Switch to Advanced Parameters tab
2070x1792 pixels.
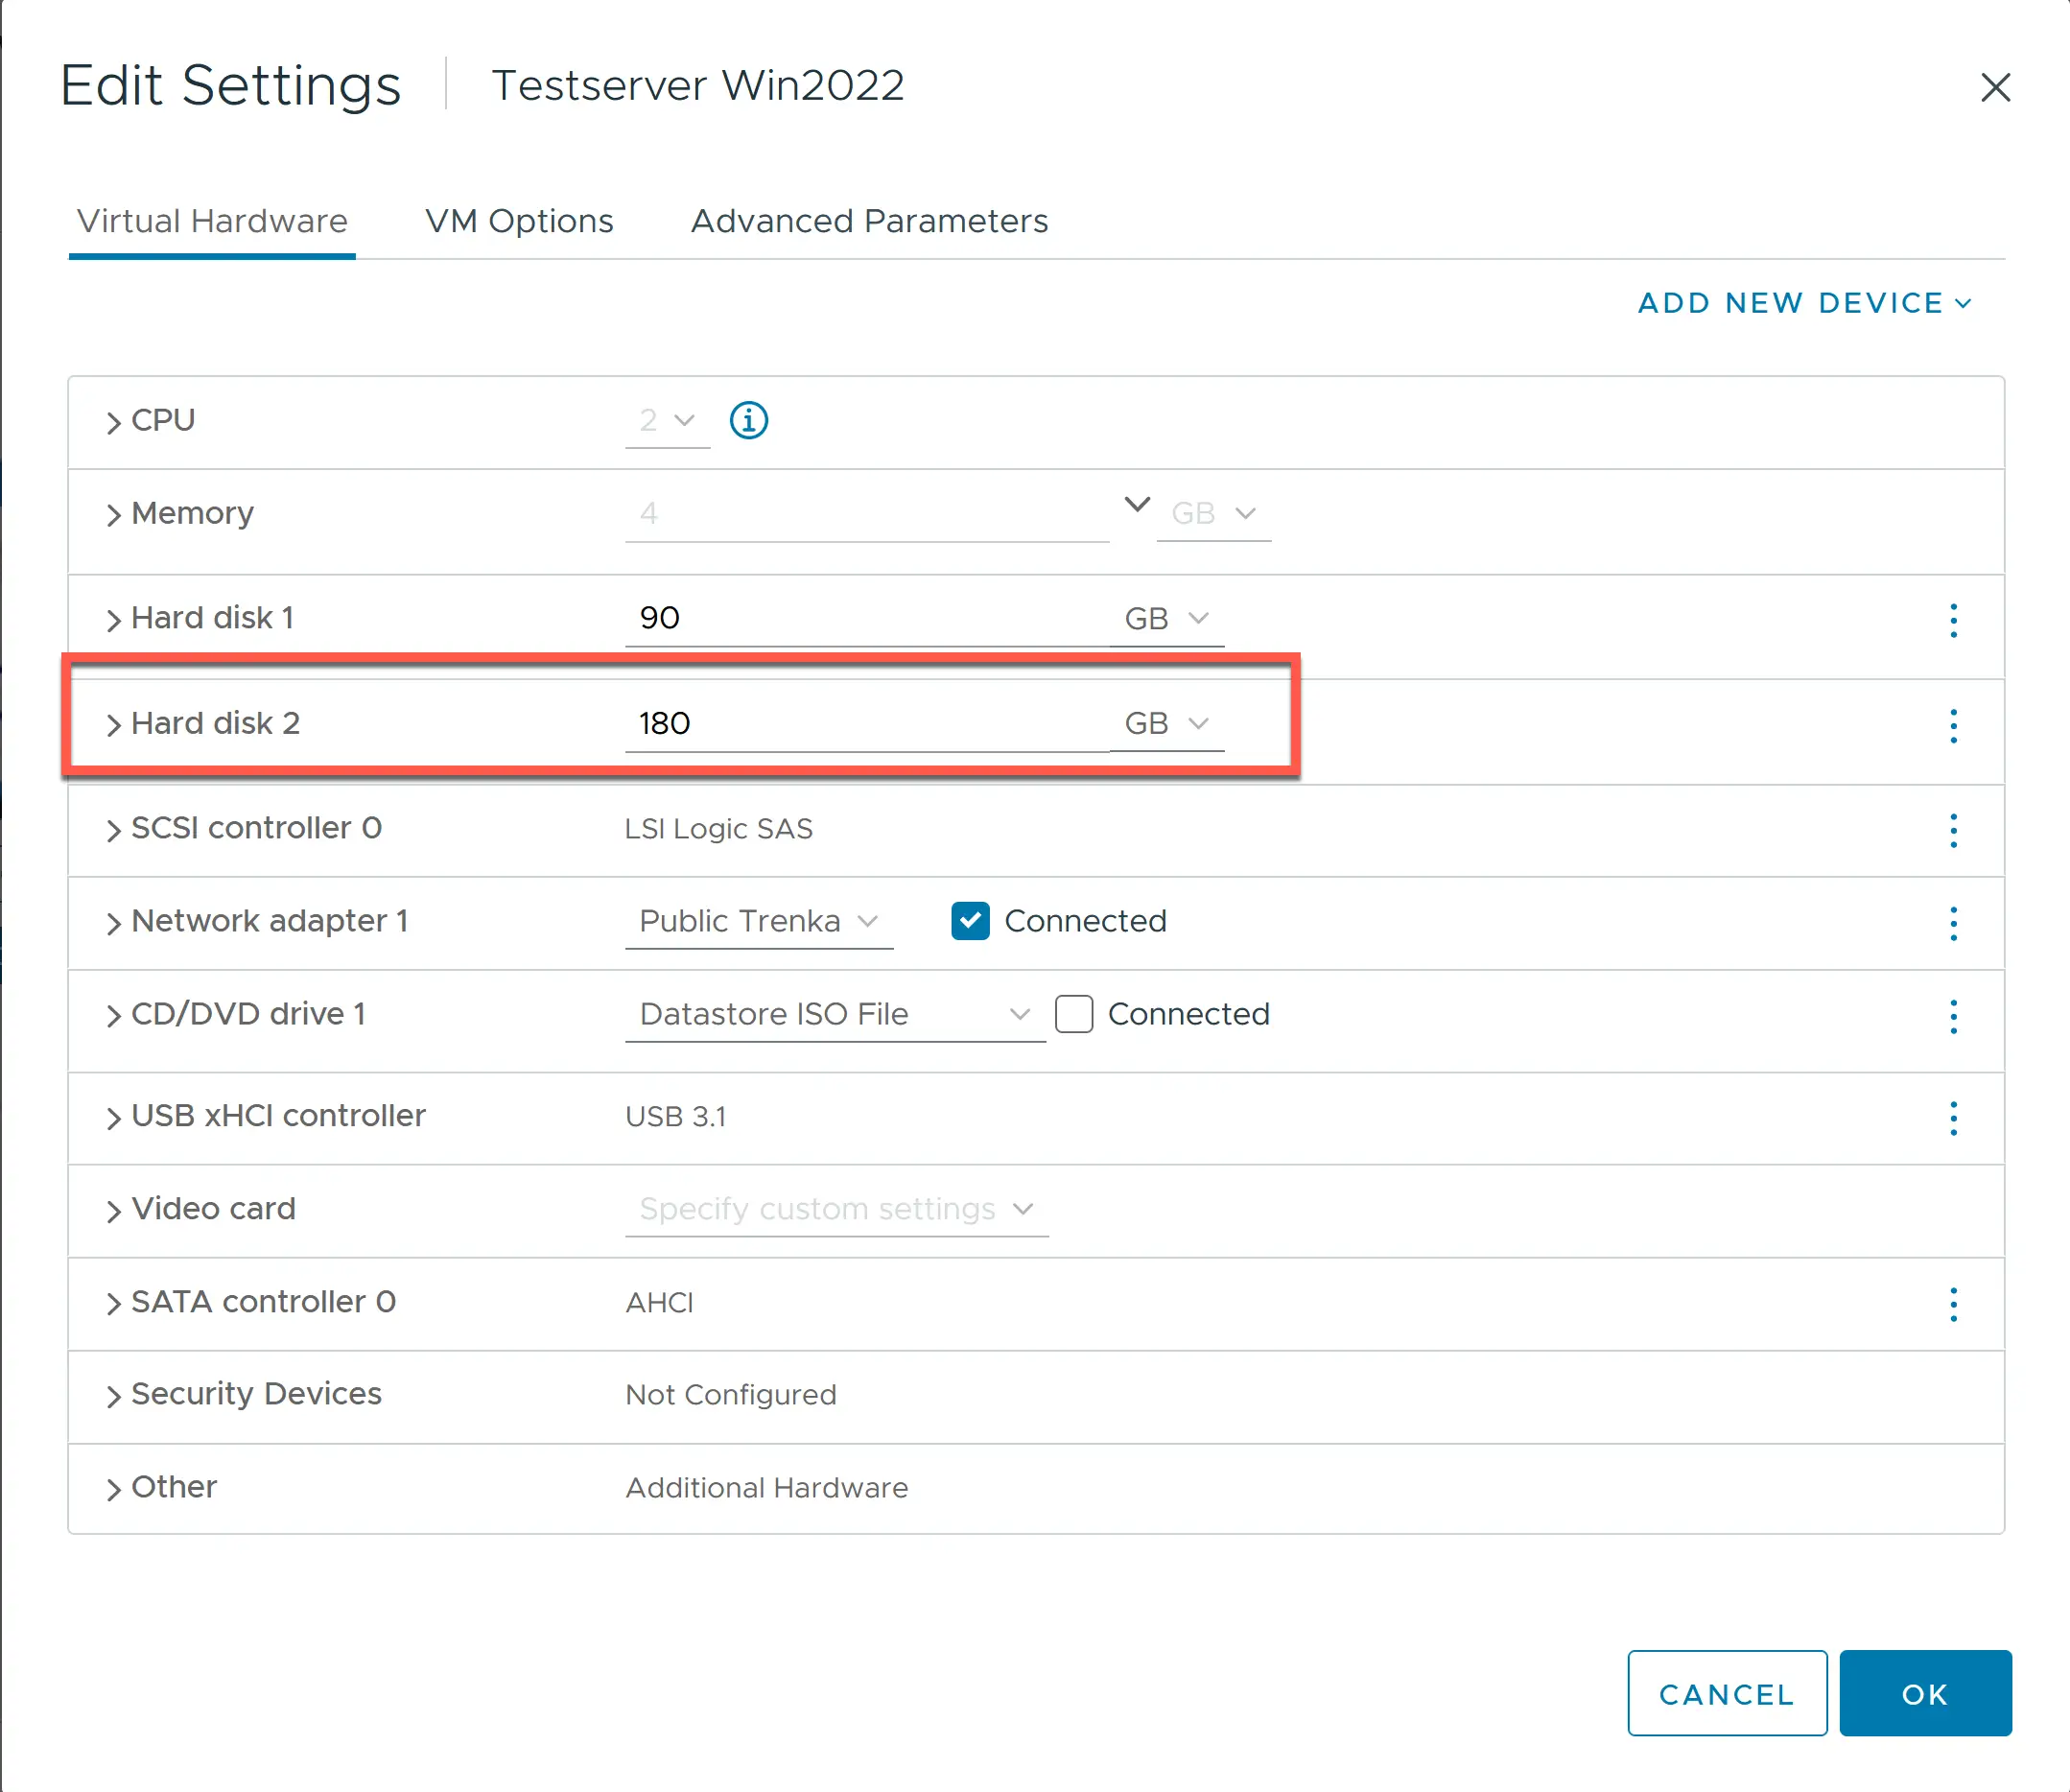[869, 221]
